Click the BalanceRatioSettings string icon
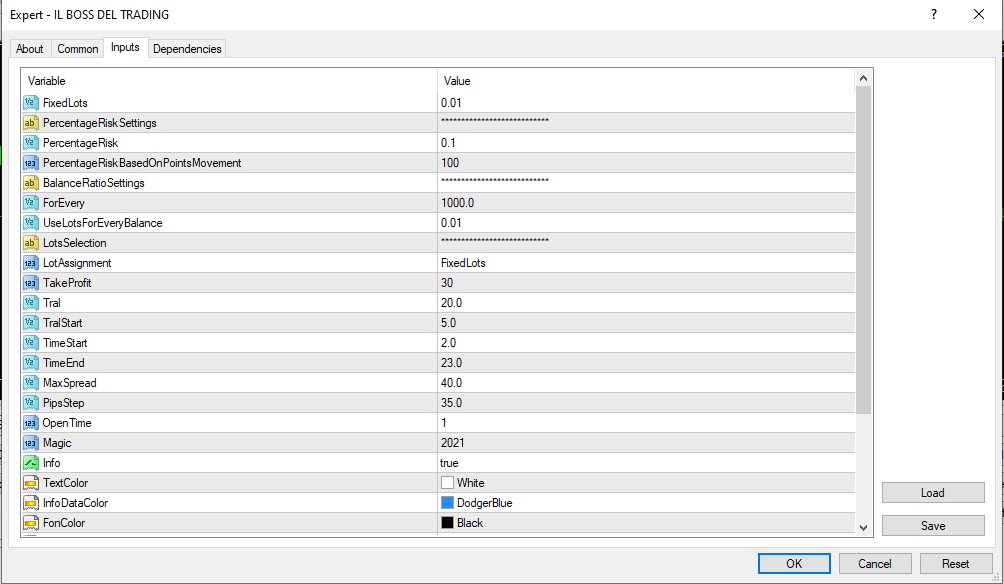The width and height of the screenshot is (1004, 584). (30, 183)
